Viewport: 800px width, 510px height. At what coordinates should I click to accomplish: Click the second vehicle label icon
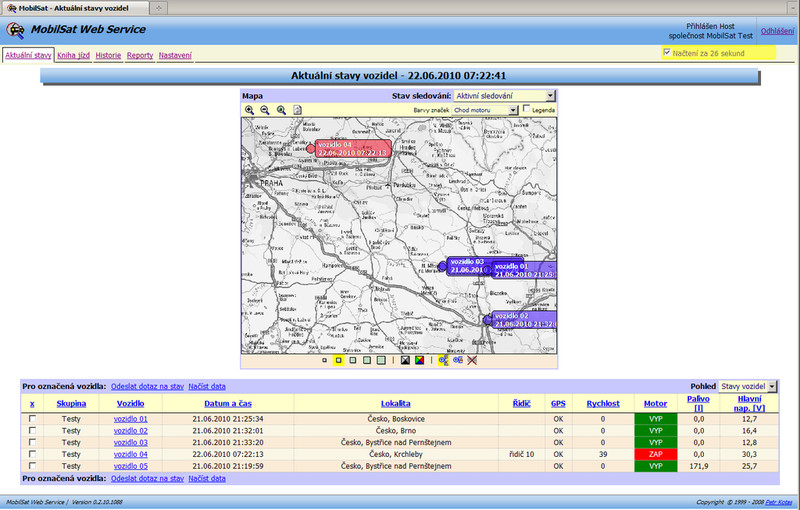coord(458,361)
